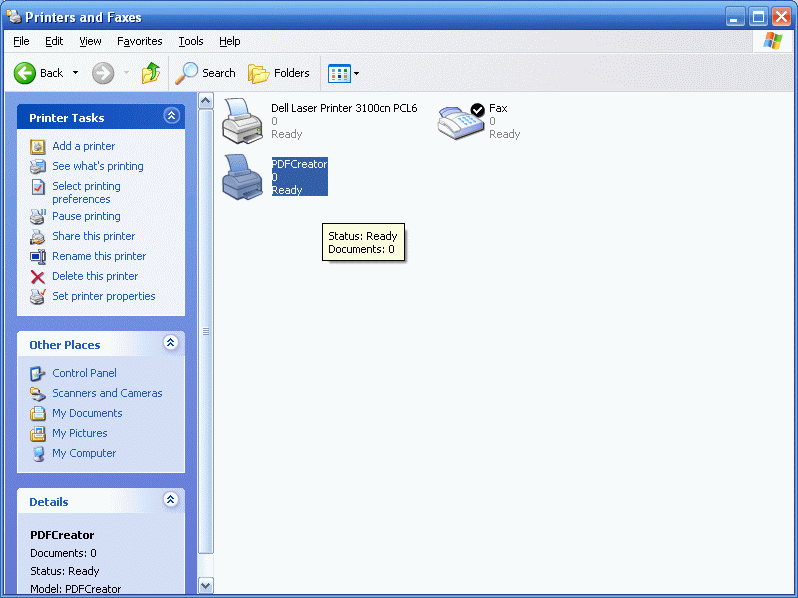Viewport: 798px width, 598px height.
Task: Minimize the Printers and Faxes window
Action: pyautogui.click(x=734, y=17)
